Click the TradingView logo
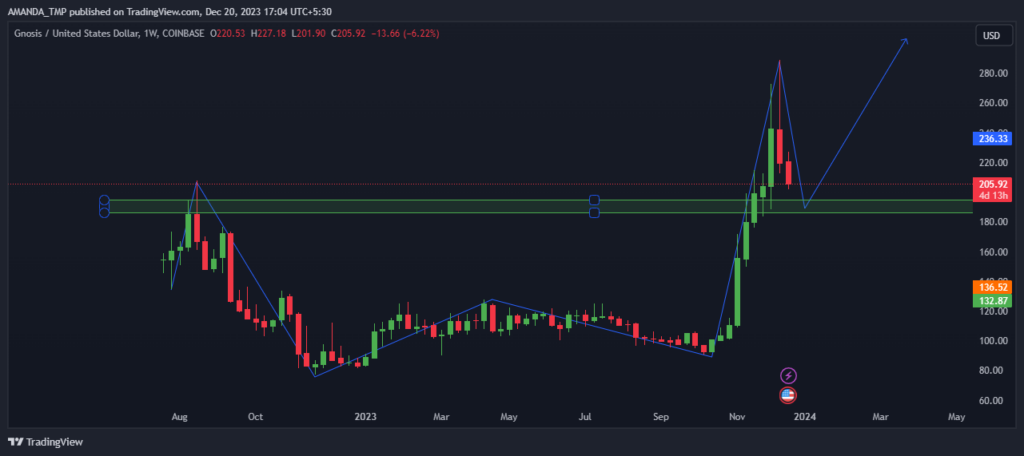Image resolution: width=1024 pixels, height=456 pixels. coord(45,442)
